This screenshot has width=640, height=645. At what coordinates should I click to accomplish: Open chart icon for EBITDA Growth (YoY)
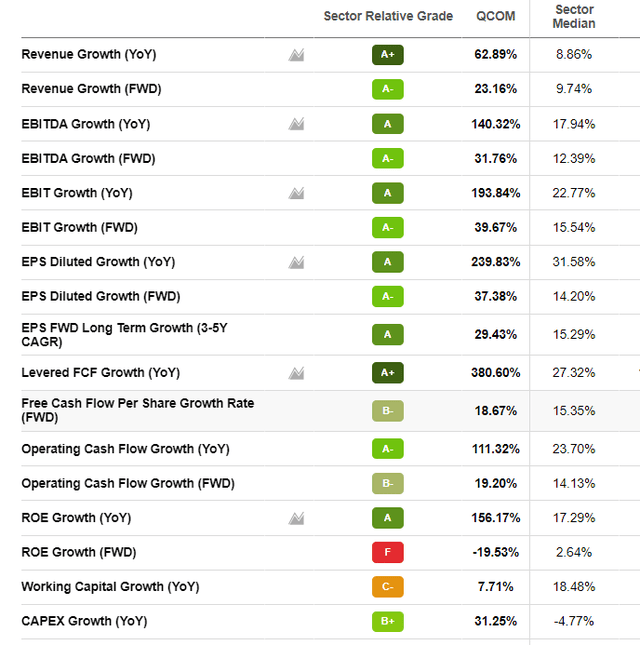(x=296, y=124)
